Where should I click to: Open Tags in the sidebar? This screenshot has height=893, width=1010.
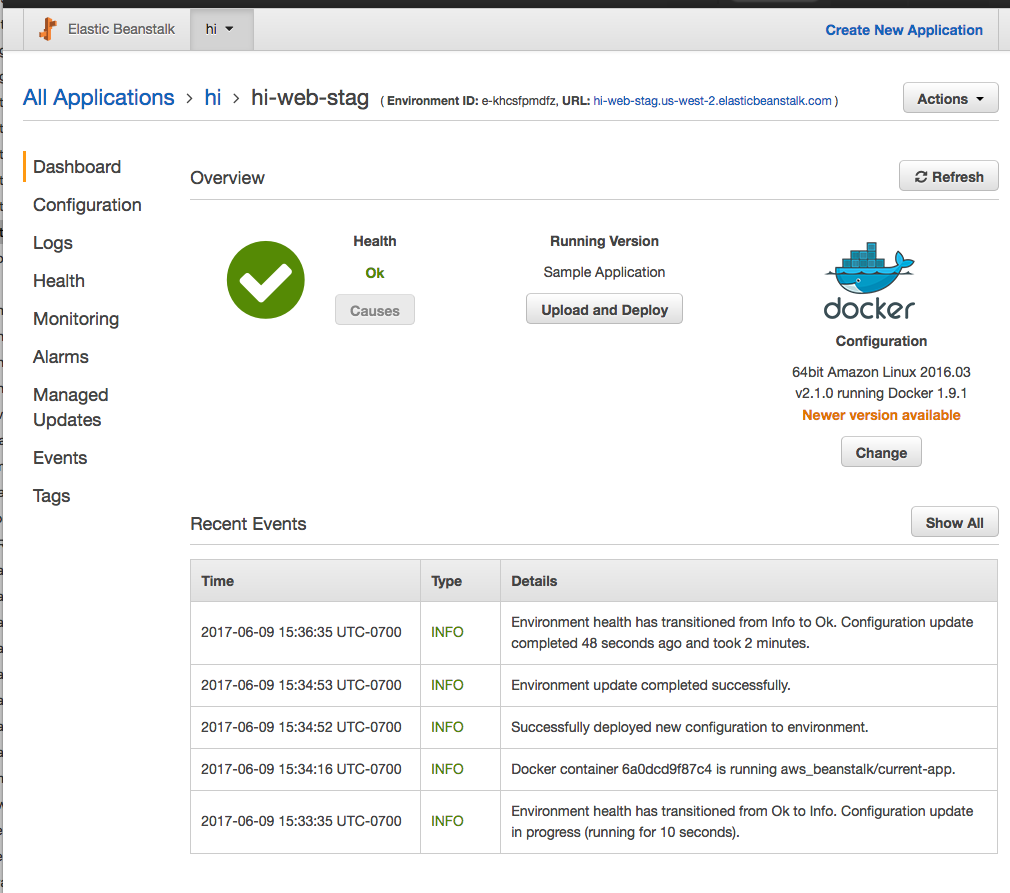tap(52, 496)
